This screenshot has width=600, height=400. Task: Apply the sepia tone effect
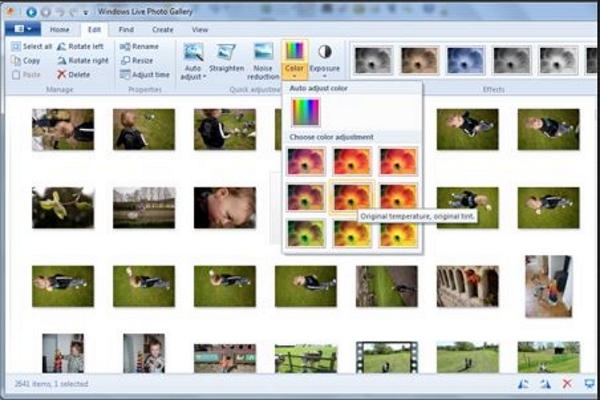(x=419, y=60)
